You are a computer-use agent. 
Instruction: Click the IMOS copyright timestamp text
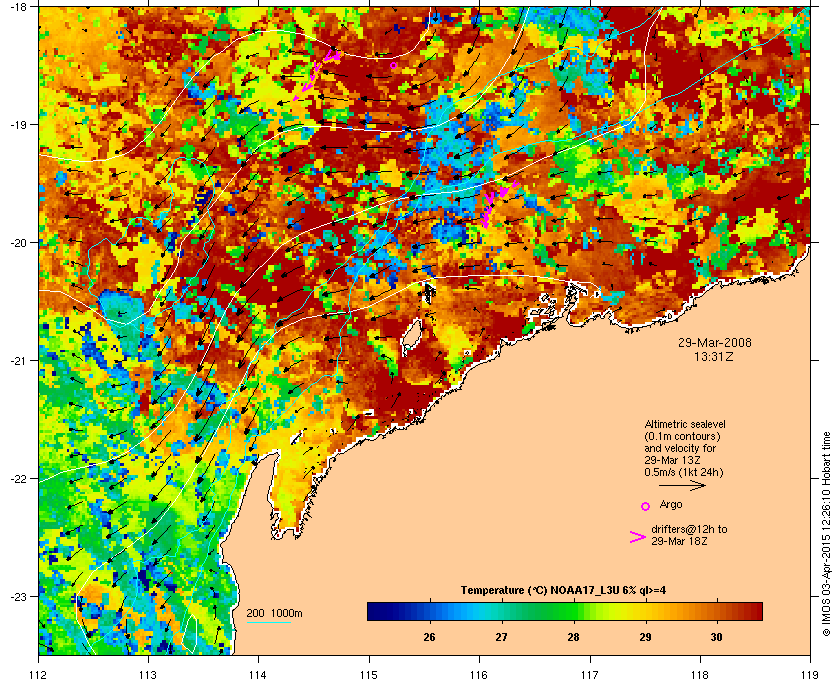tap(826, 535)
